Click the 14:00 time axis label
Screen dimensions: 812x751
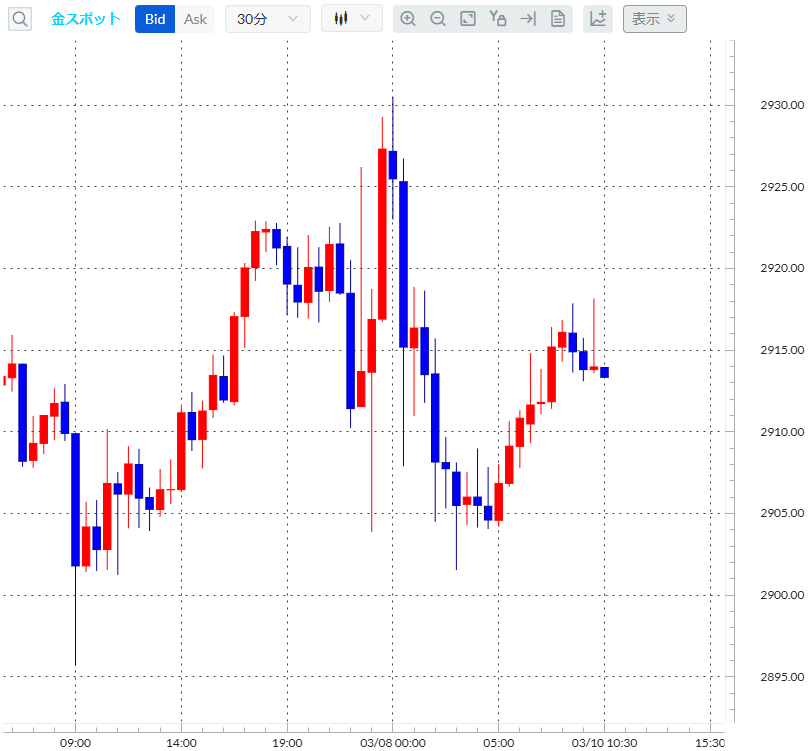pyautogui.click(x=181, y=743)
